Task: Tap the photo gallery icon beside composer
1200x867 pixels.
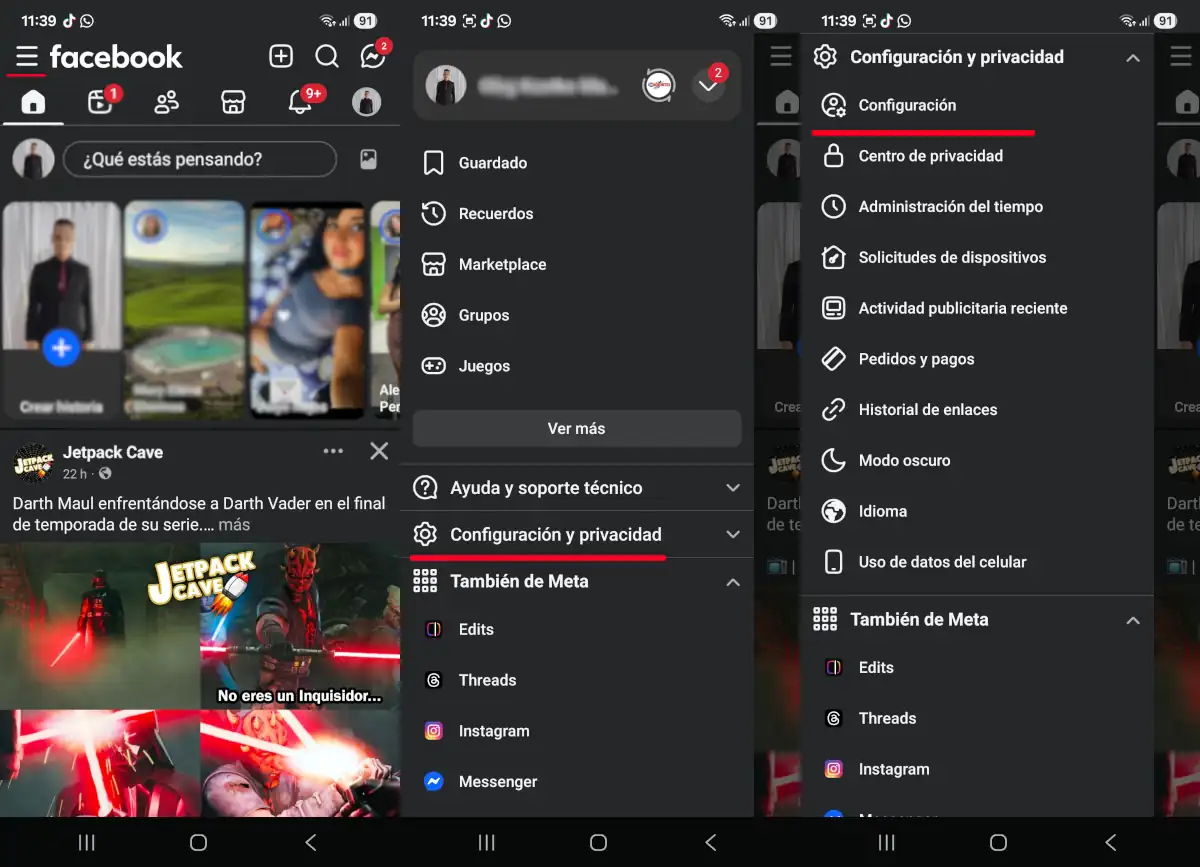Action: click(369, 159)
